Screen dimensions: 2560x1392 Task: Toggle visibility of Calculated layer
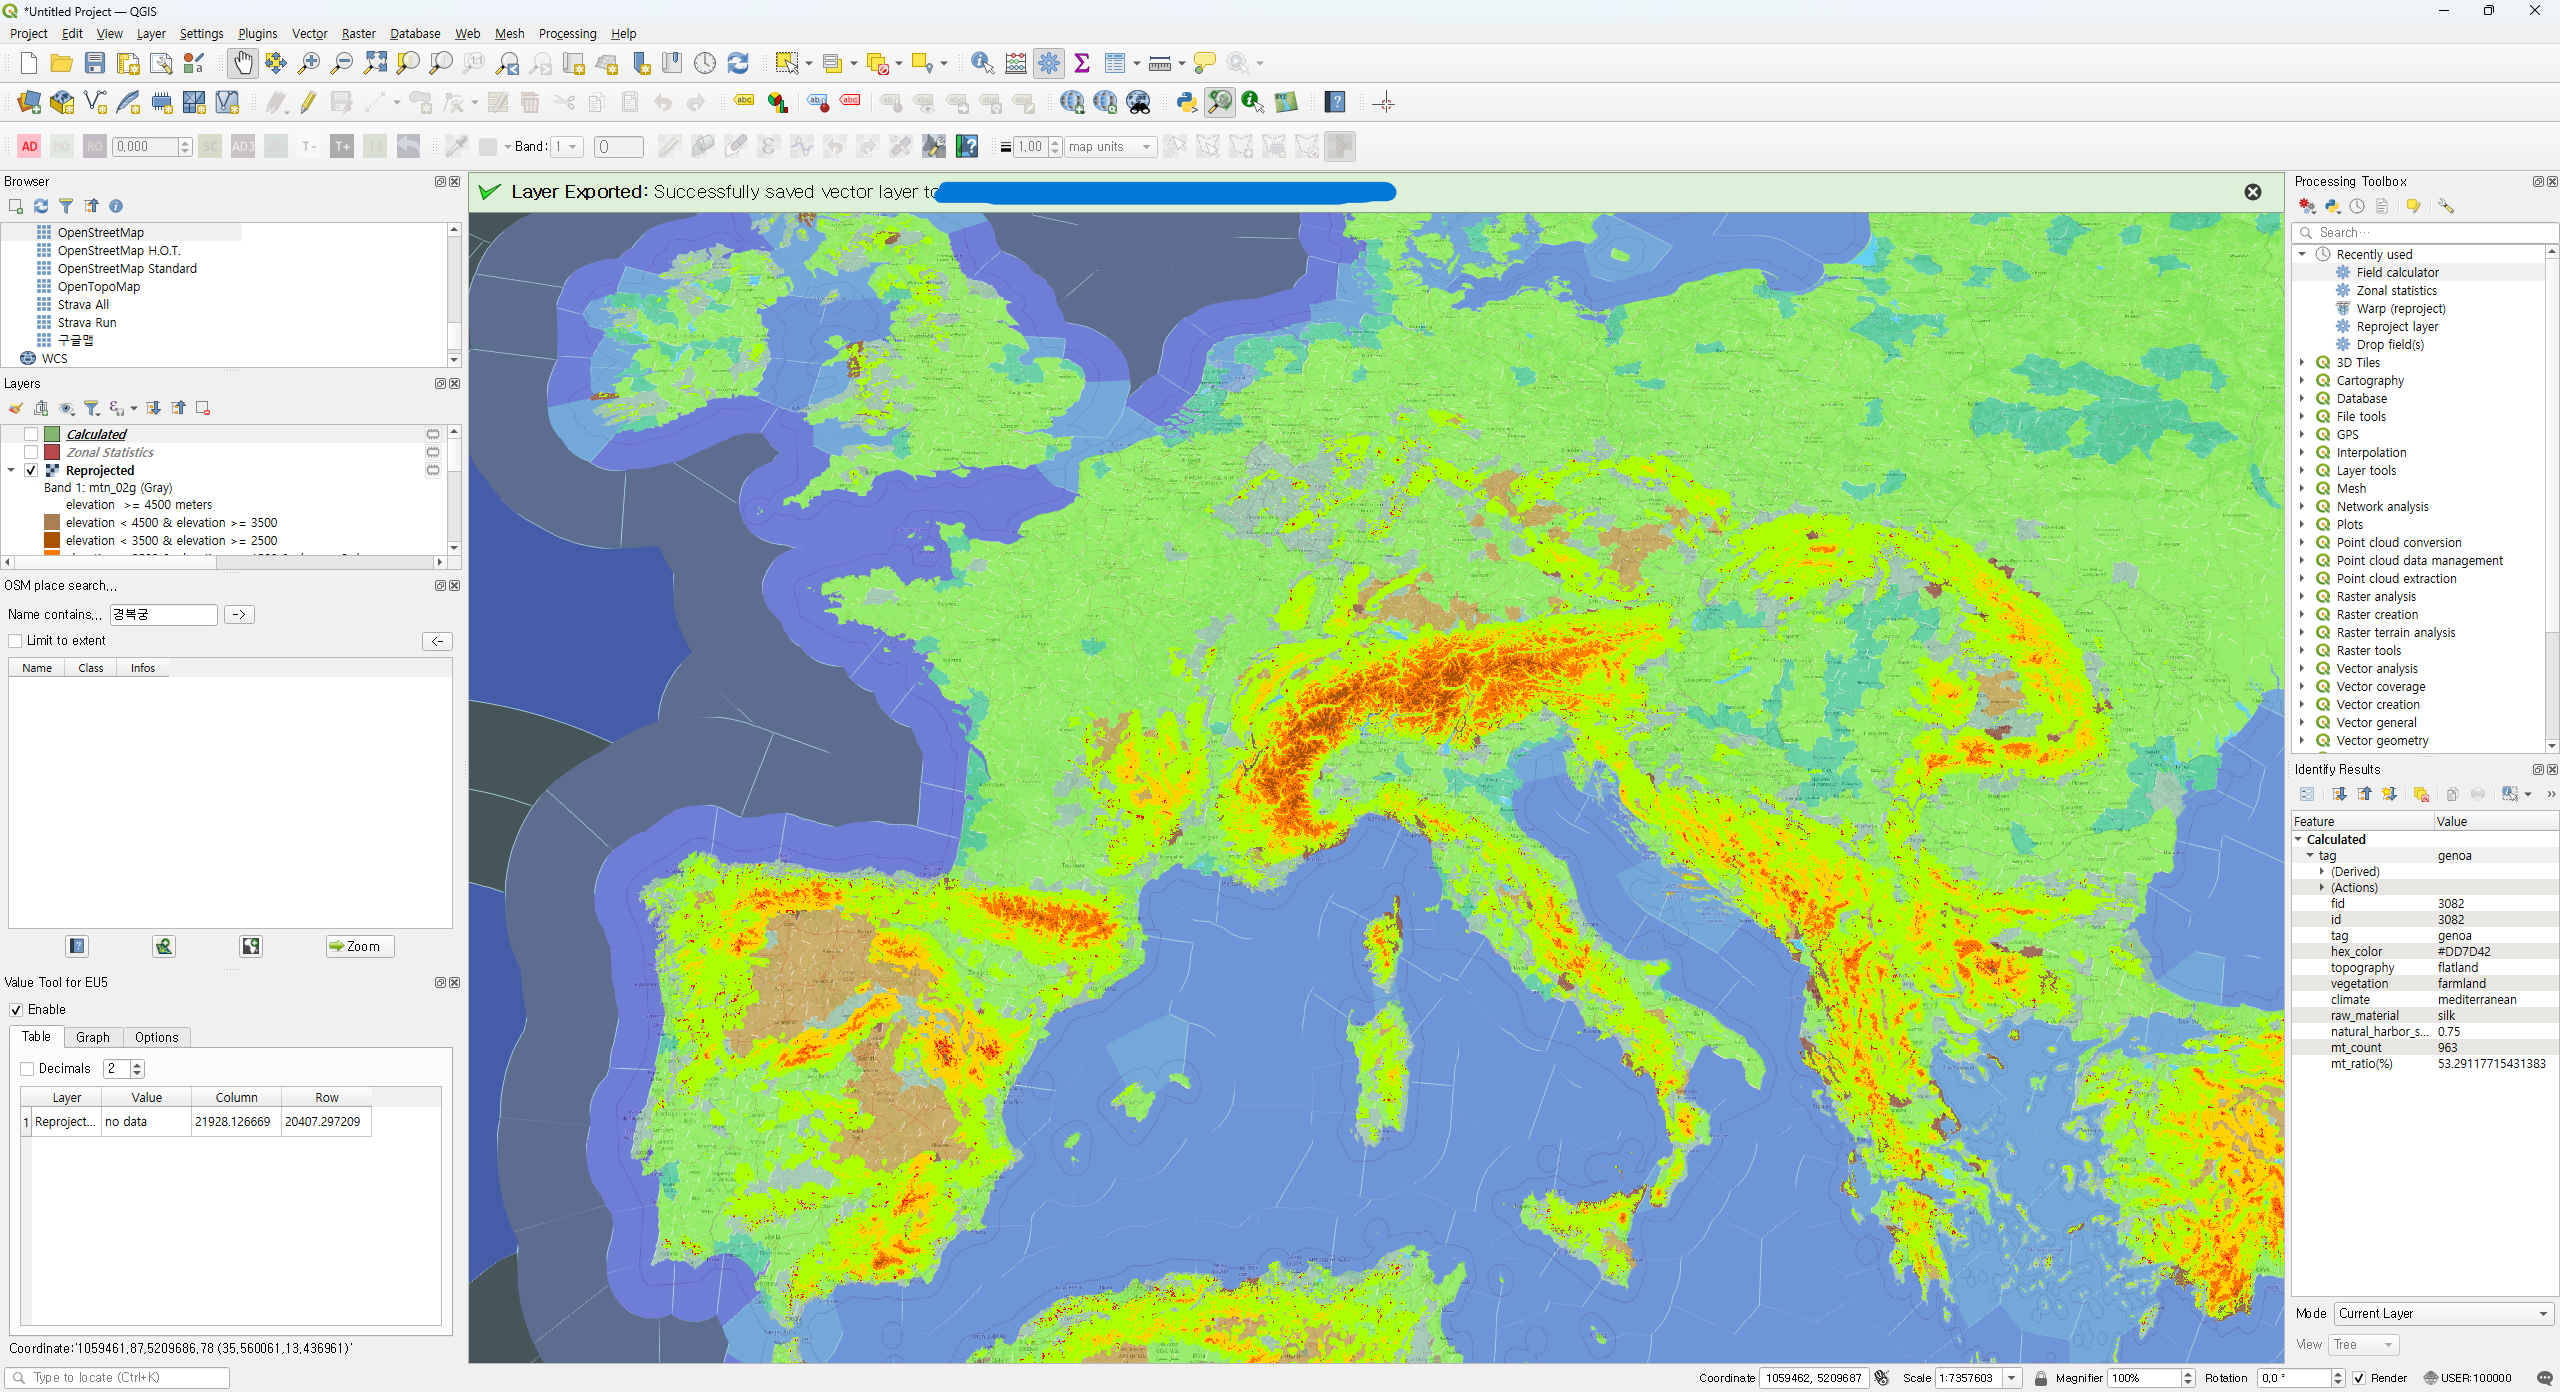coord(31,434)
